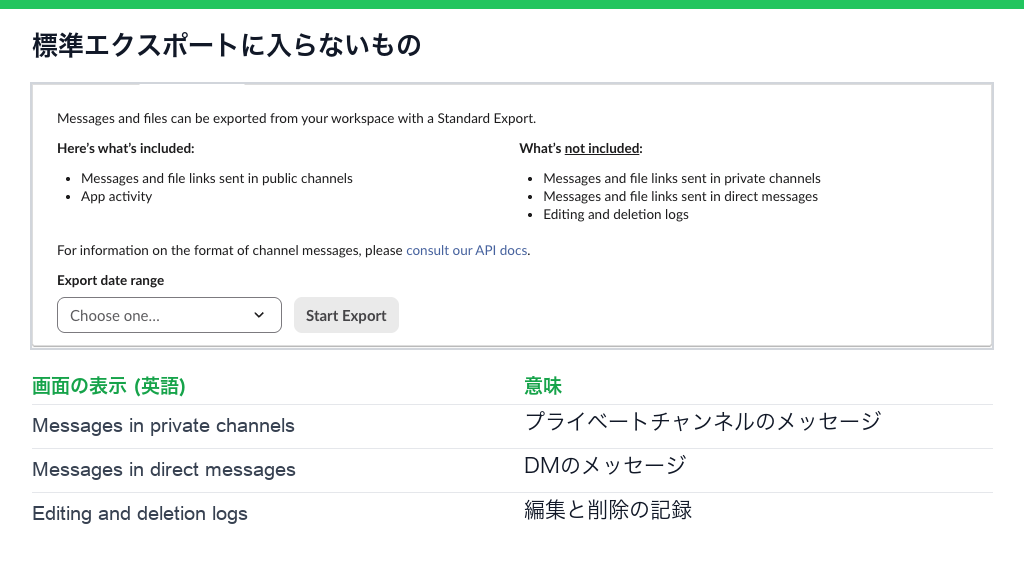
Task: Click table cell Editing and deletion logs
Action: [x=140, y=513]
